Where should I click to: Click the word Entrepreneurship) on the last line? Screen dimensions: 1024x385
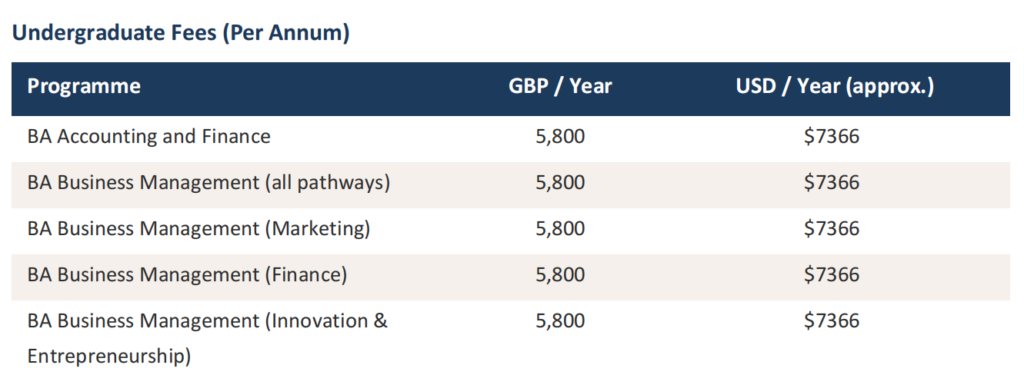109,357
